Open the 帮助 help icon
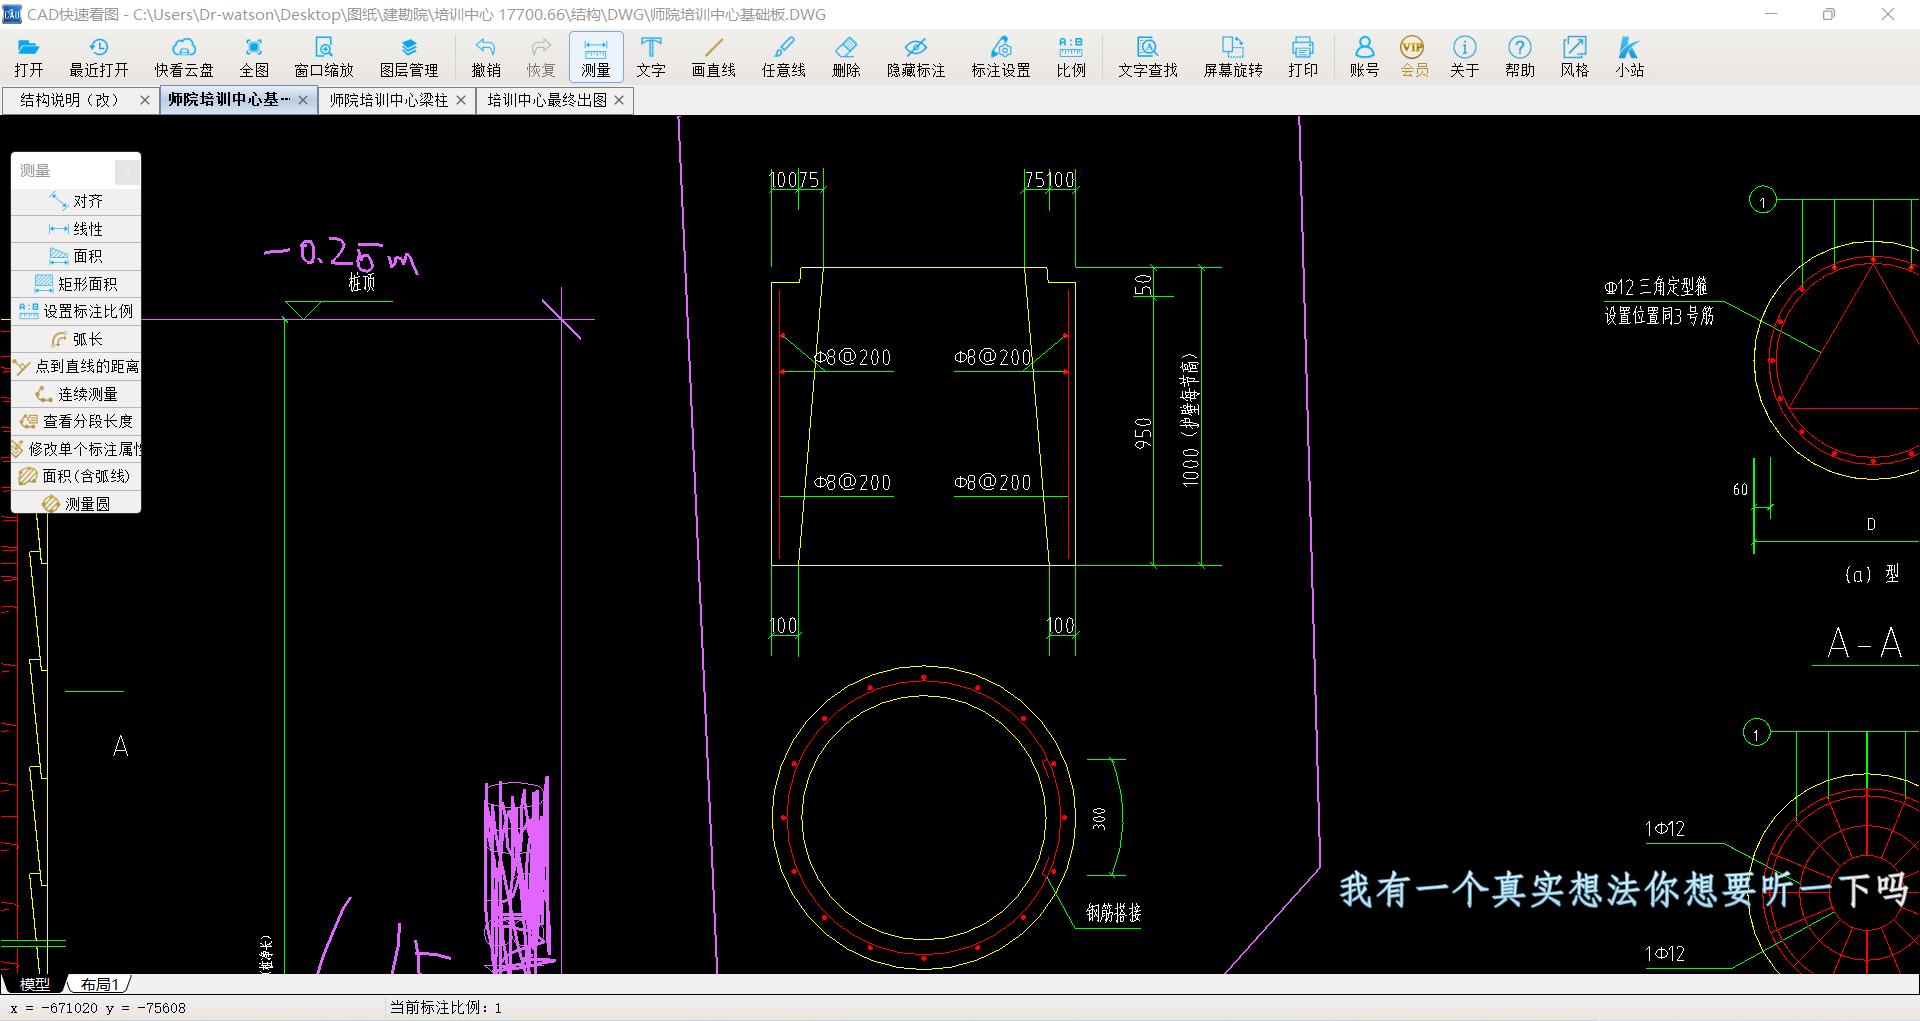 (1520, 57)
